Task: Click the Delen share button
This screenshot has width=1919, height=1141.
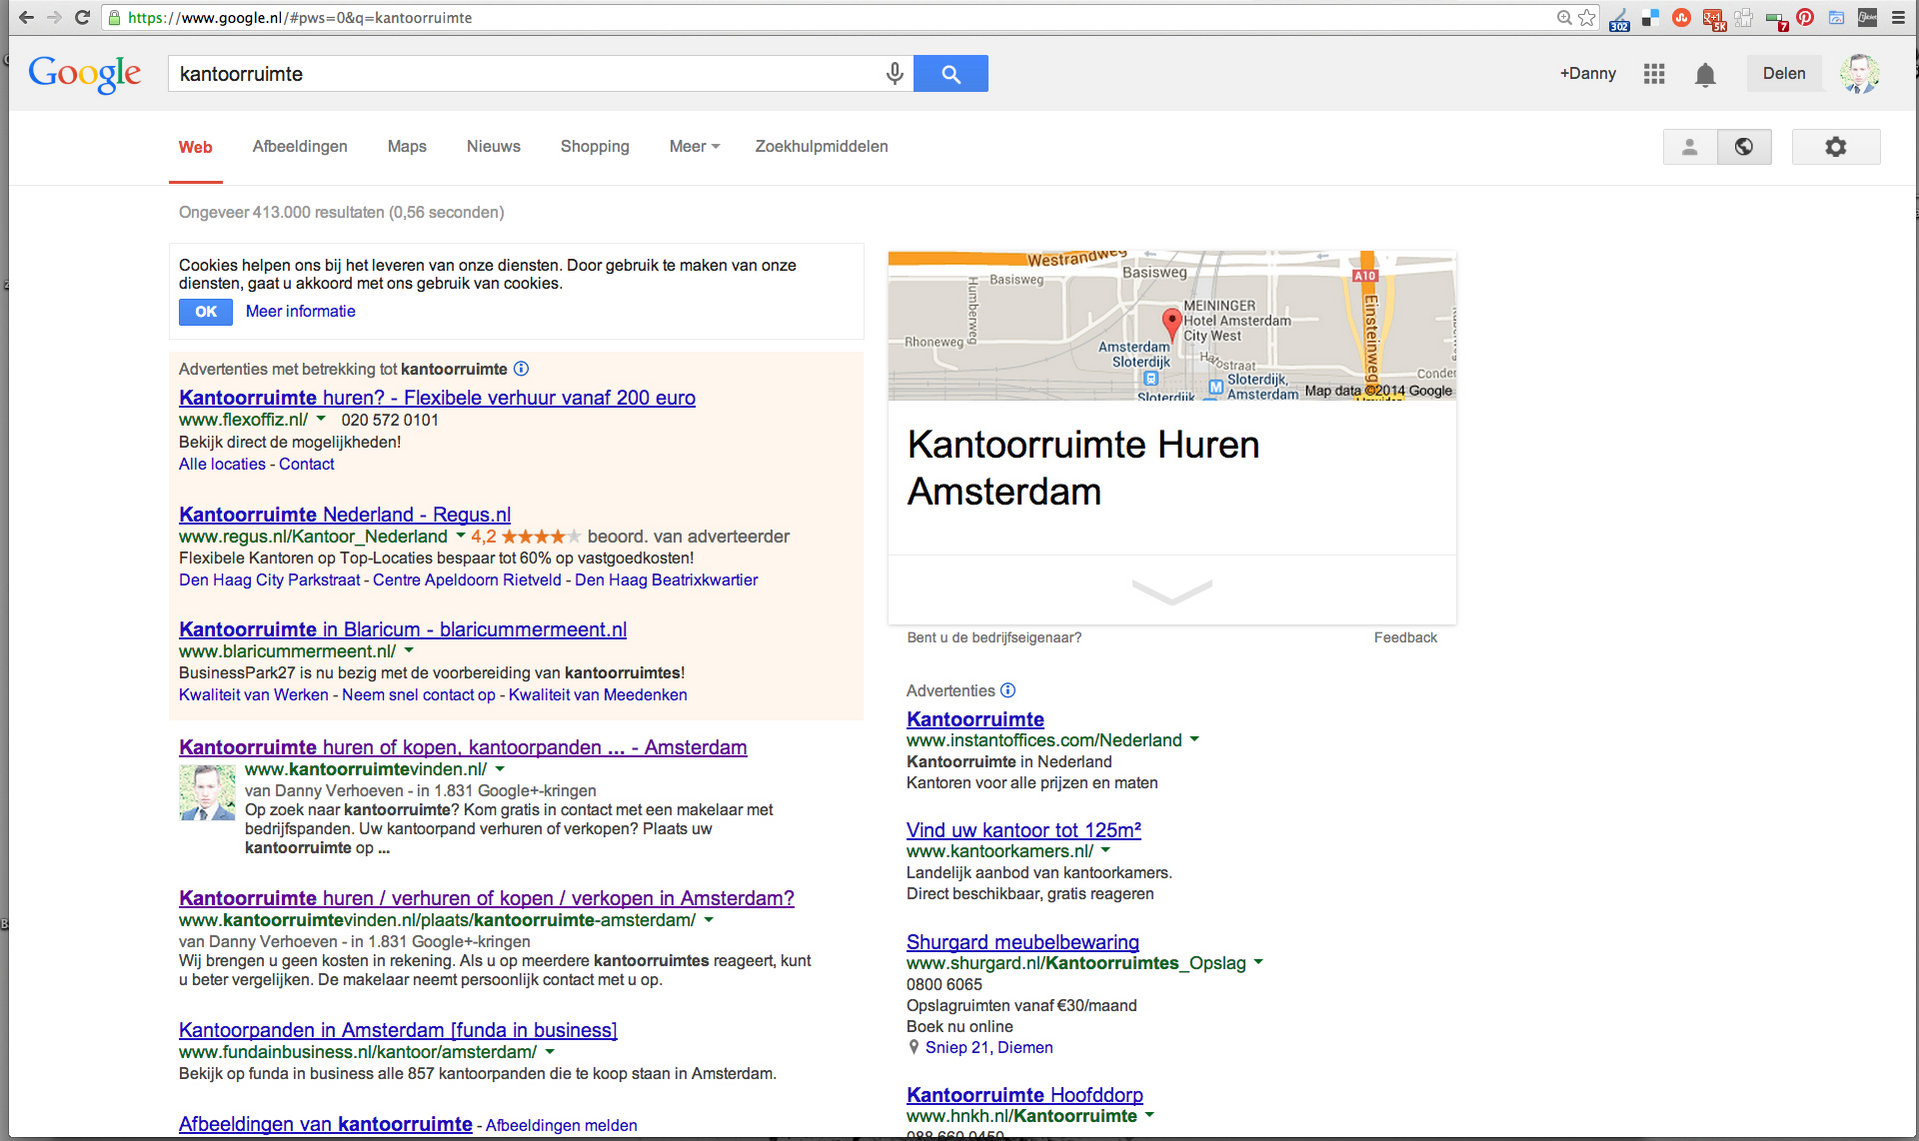Action: 1784,73
